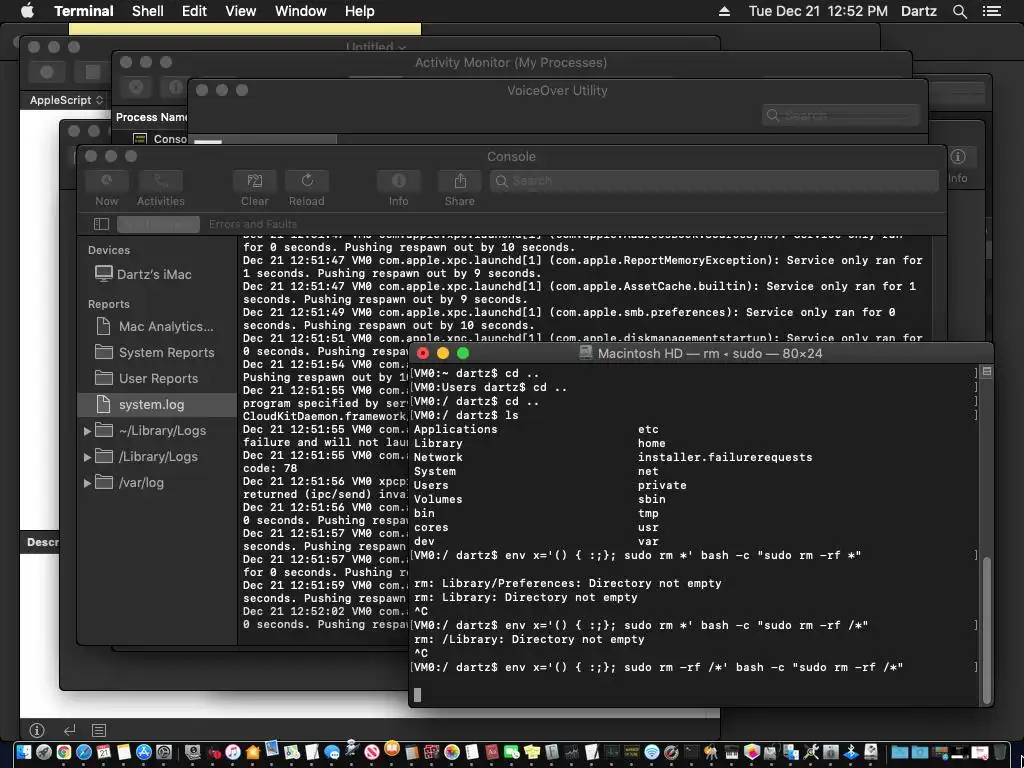The image size is (1024, 768).
Task: Open the Edit menu
Action: 194,11
